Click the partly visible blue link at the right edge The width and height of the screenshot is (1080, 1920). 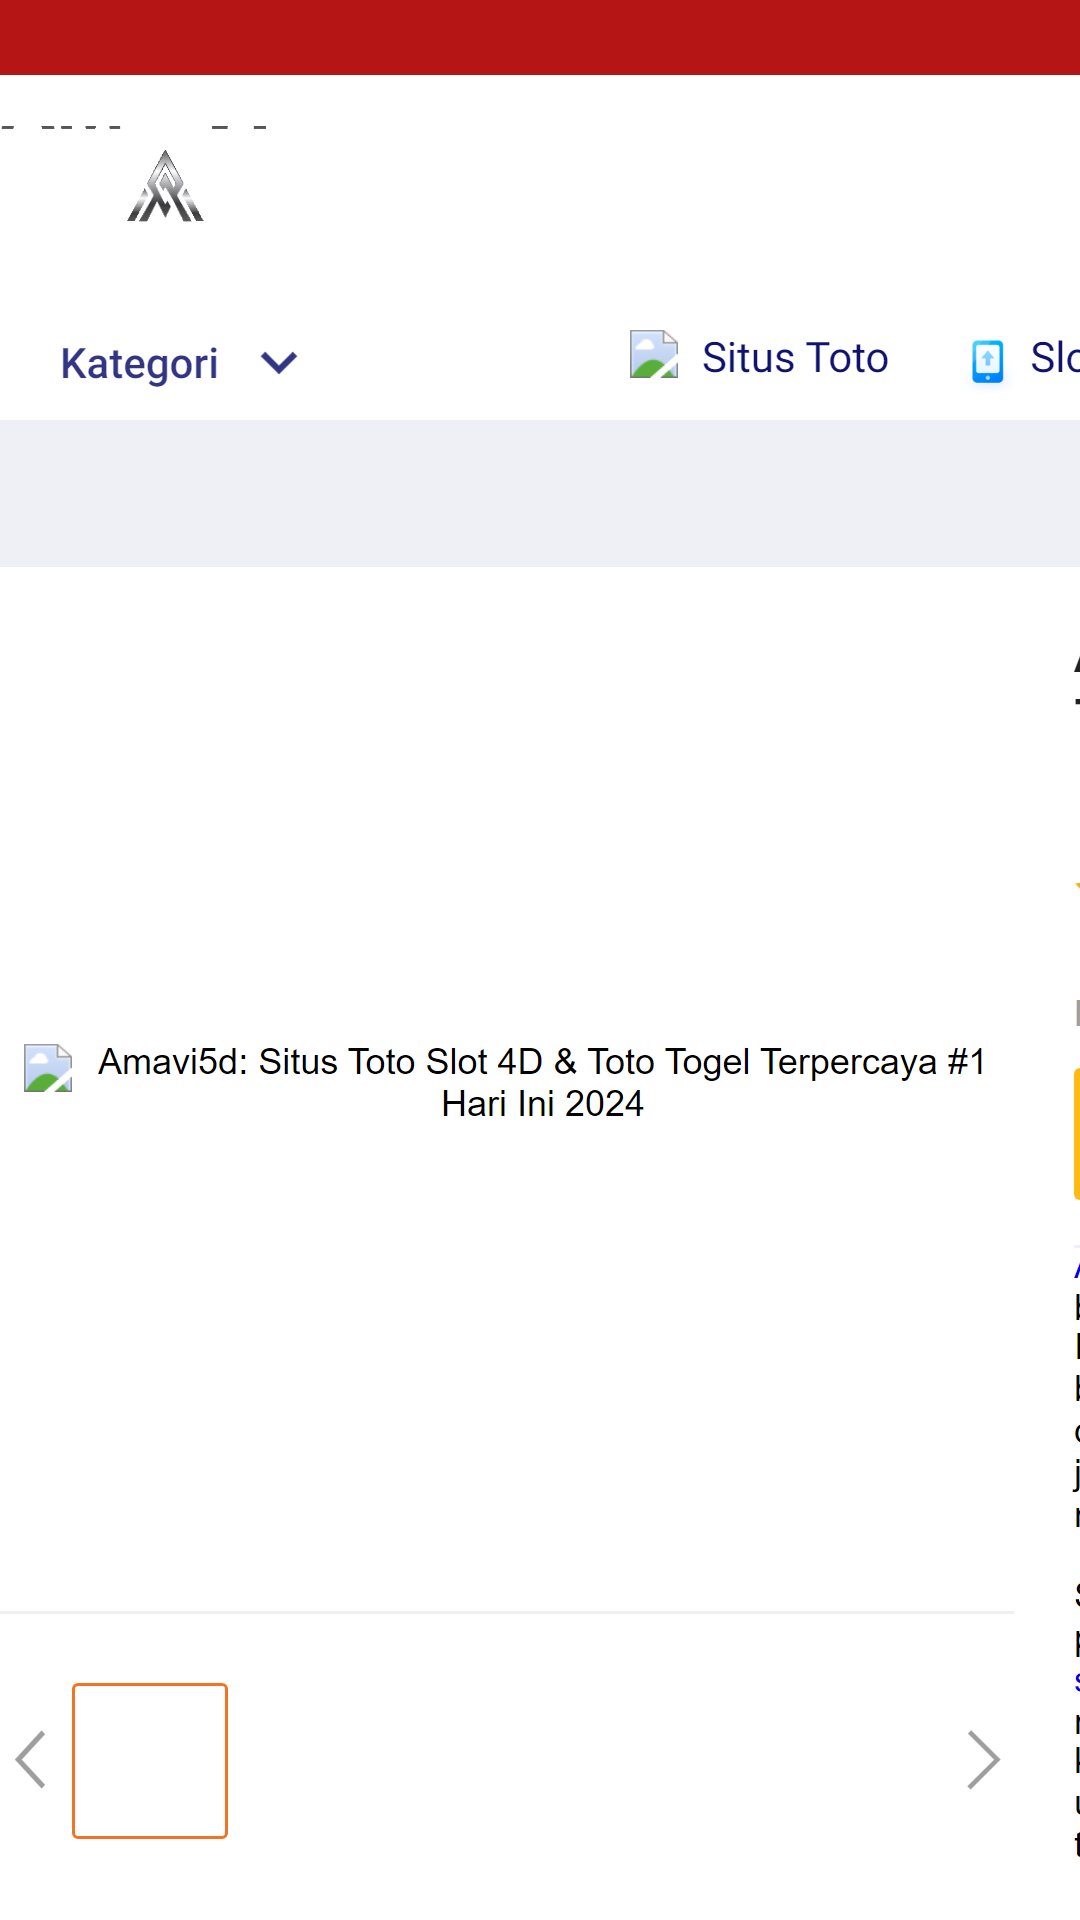coord(1077,1269)
